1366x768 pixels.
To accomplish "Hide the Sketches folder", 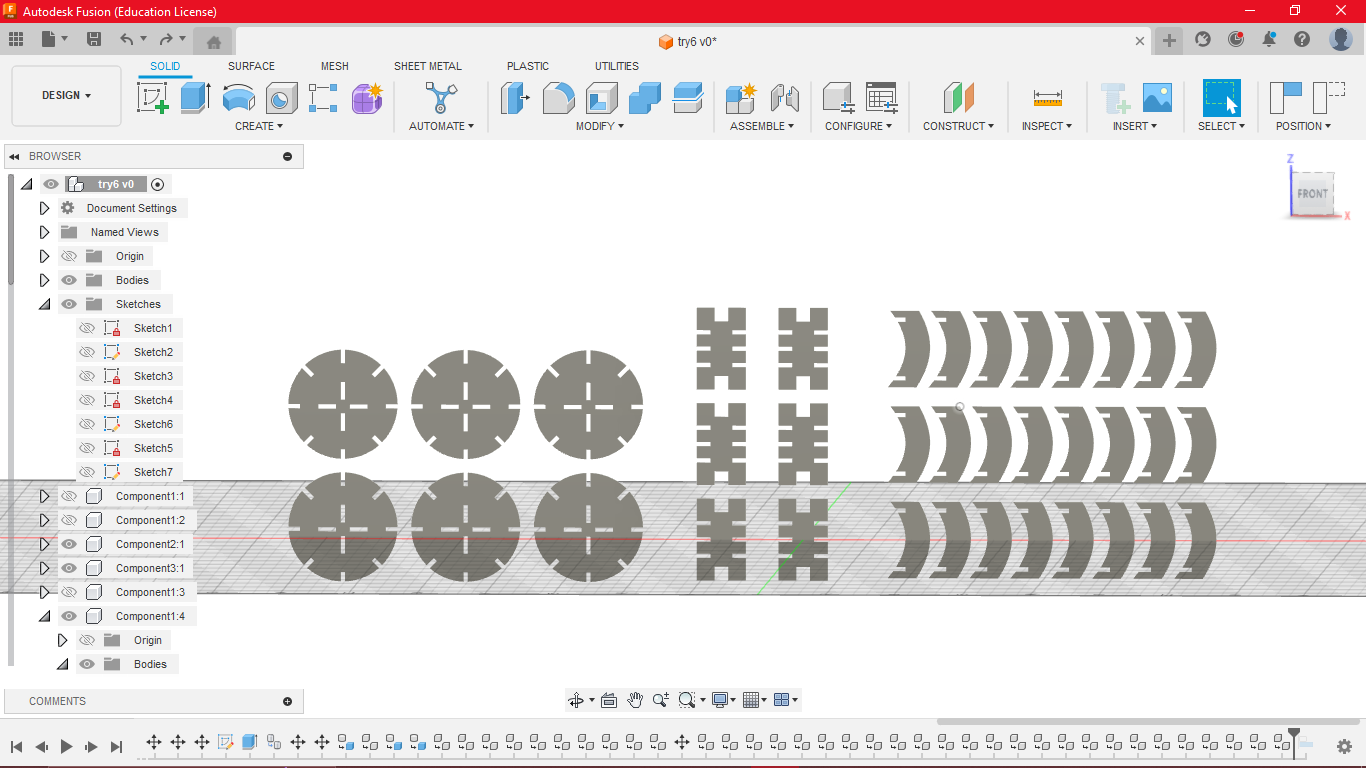I will click(69, 304).
